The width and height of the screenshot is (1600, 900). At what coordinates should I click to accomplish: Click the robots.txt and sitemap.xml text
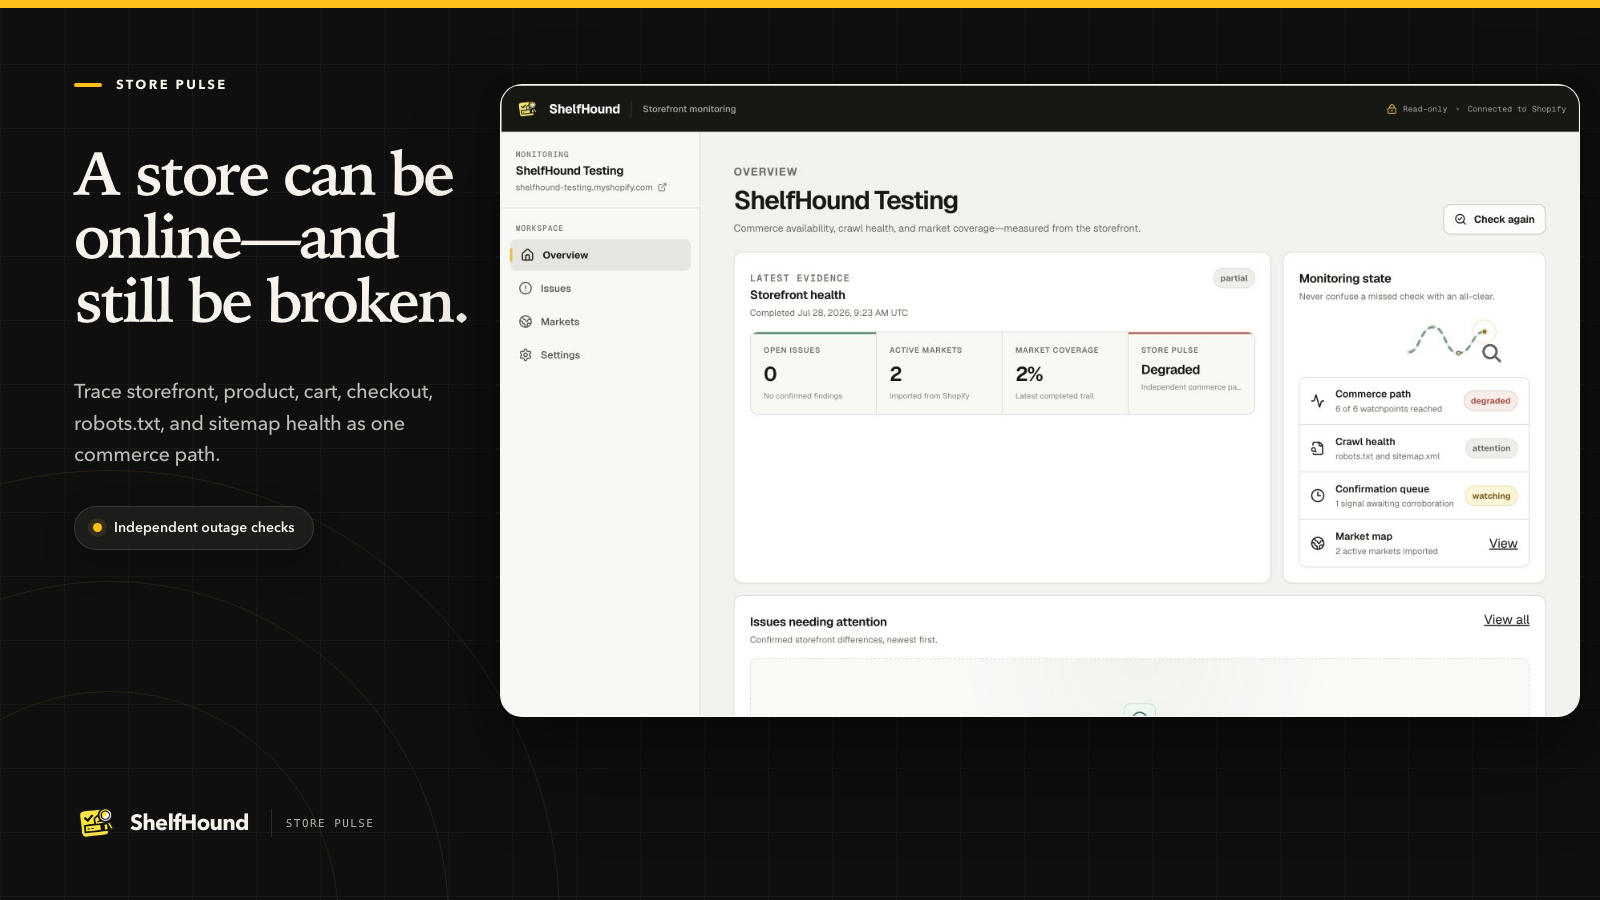pos(1387,456)
